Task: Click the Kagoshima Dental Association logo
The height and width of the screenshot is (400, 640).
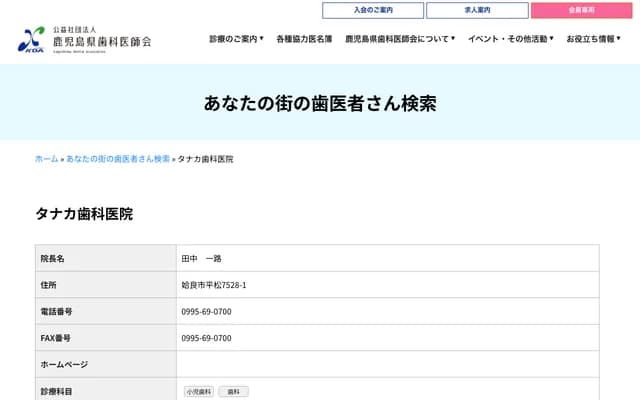Action: (x=85, y=39)
